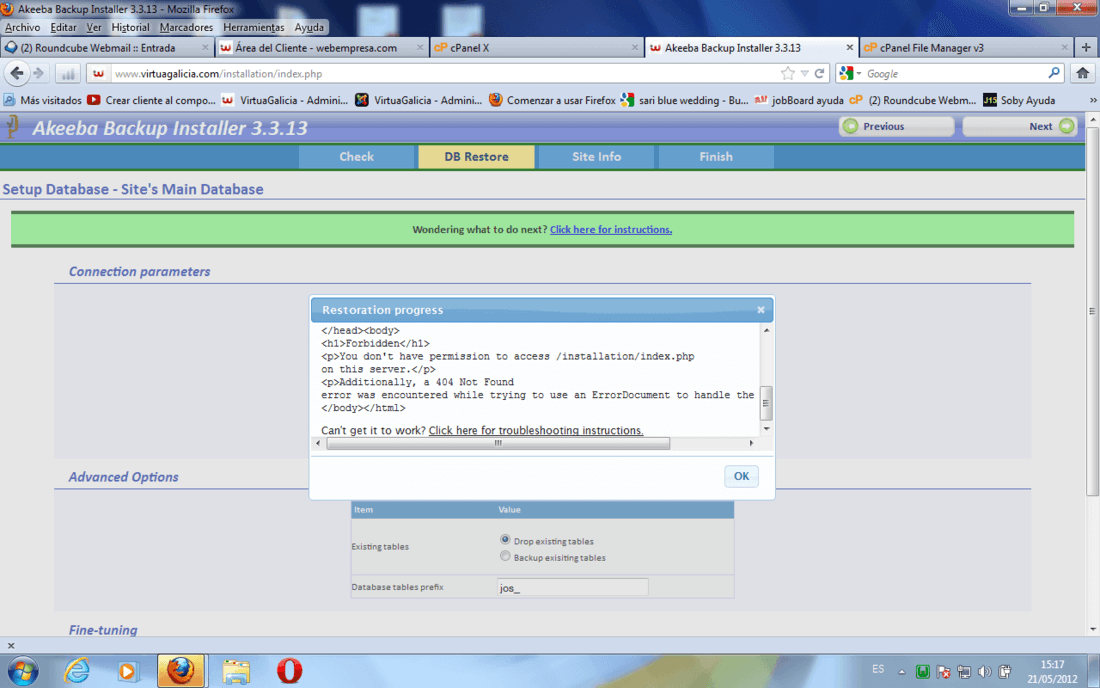Select Backup existing tables option
Screen dimensions: 1100x688
[x=505, y=556]
